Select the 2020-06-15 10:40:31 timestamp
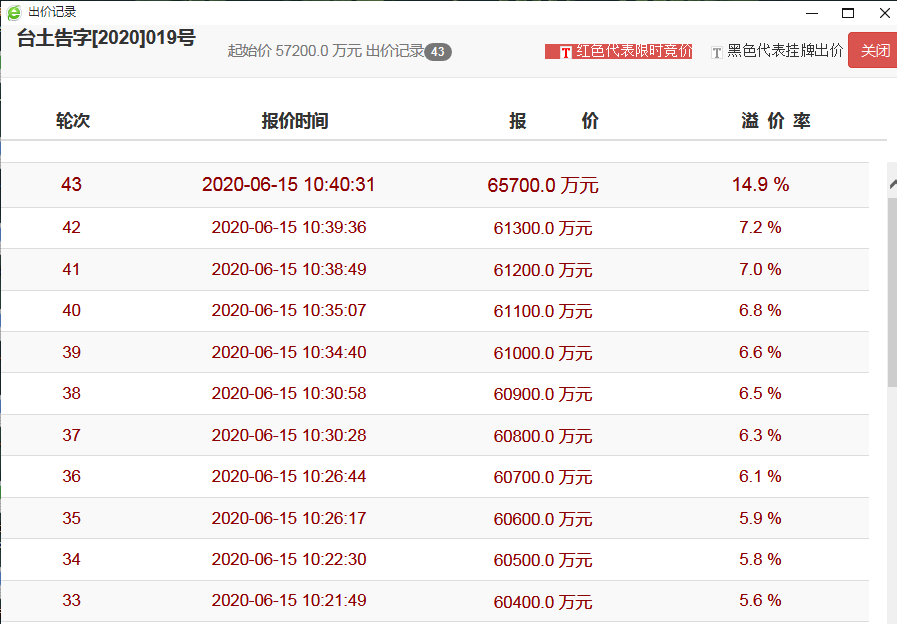Screen dimensions: 897x624 point(288,184)
